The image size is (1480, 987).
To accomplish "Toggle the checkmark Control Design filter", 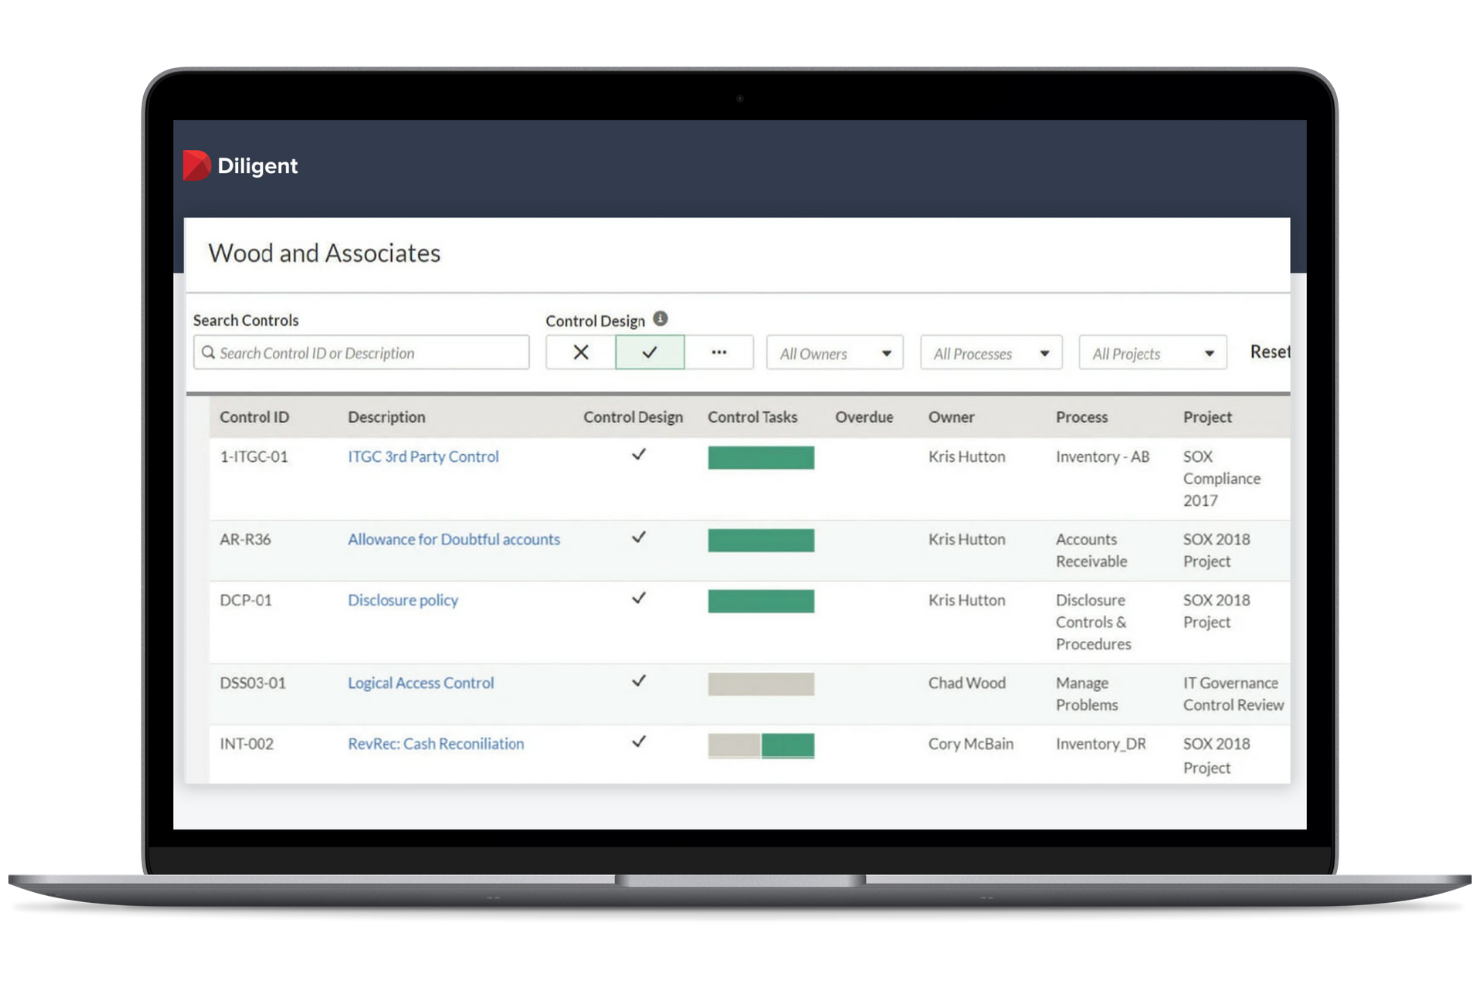I will [649, 352].
